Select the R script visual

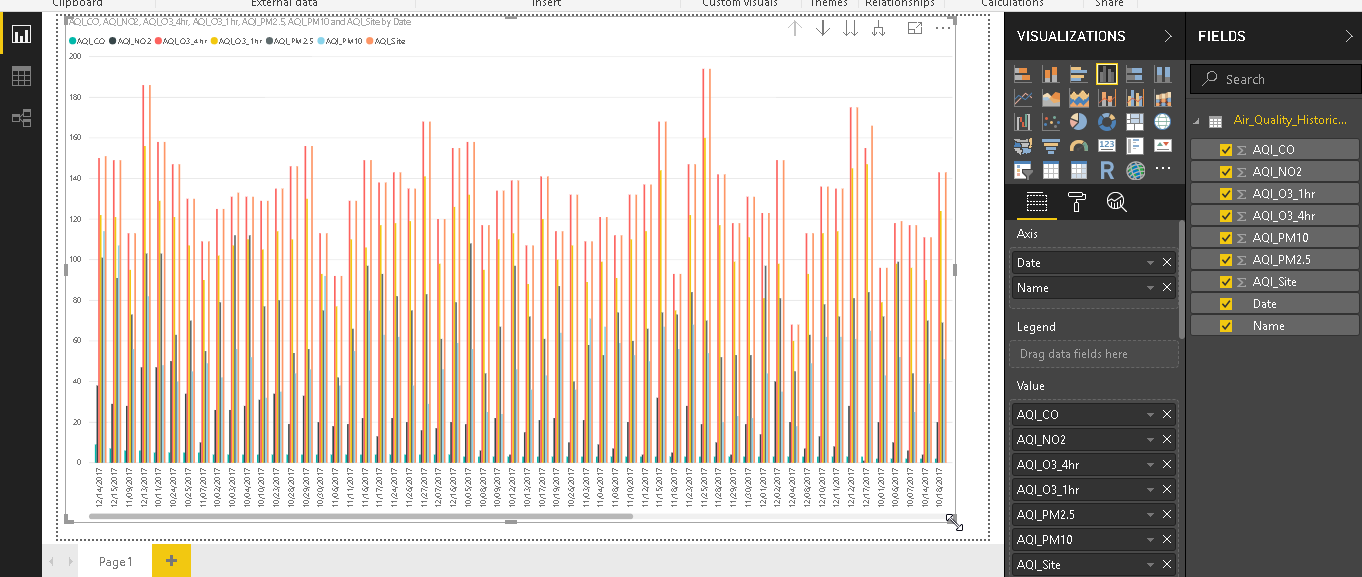pyautogui.click(x=1106, y=170)
